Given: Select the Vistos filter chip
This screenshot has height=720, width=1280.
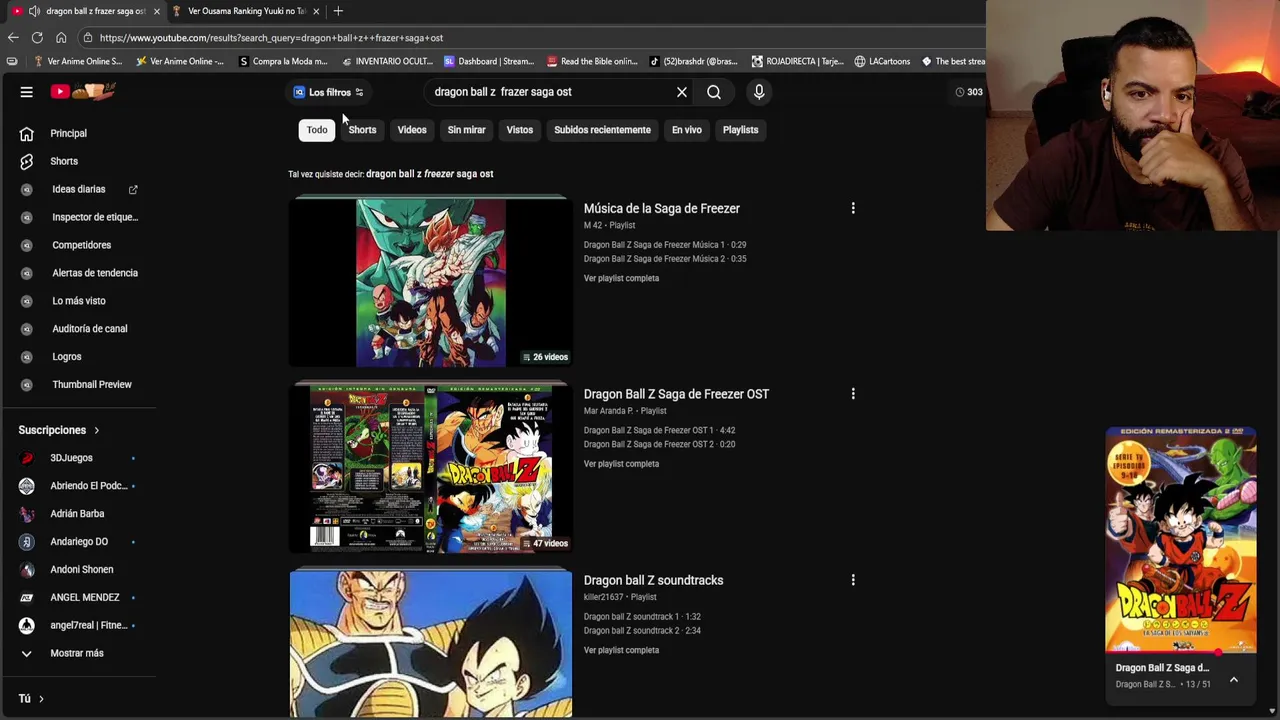Looking at the screenshot, I should (x=520, y=130).
